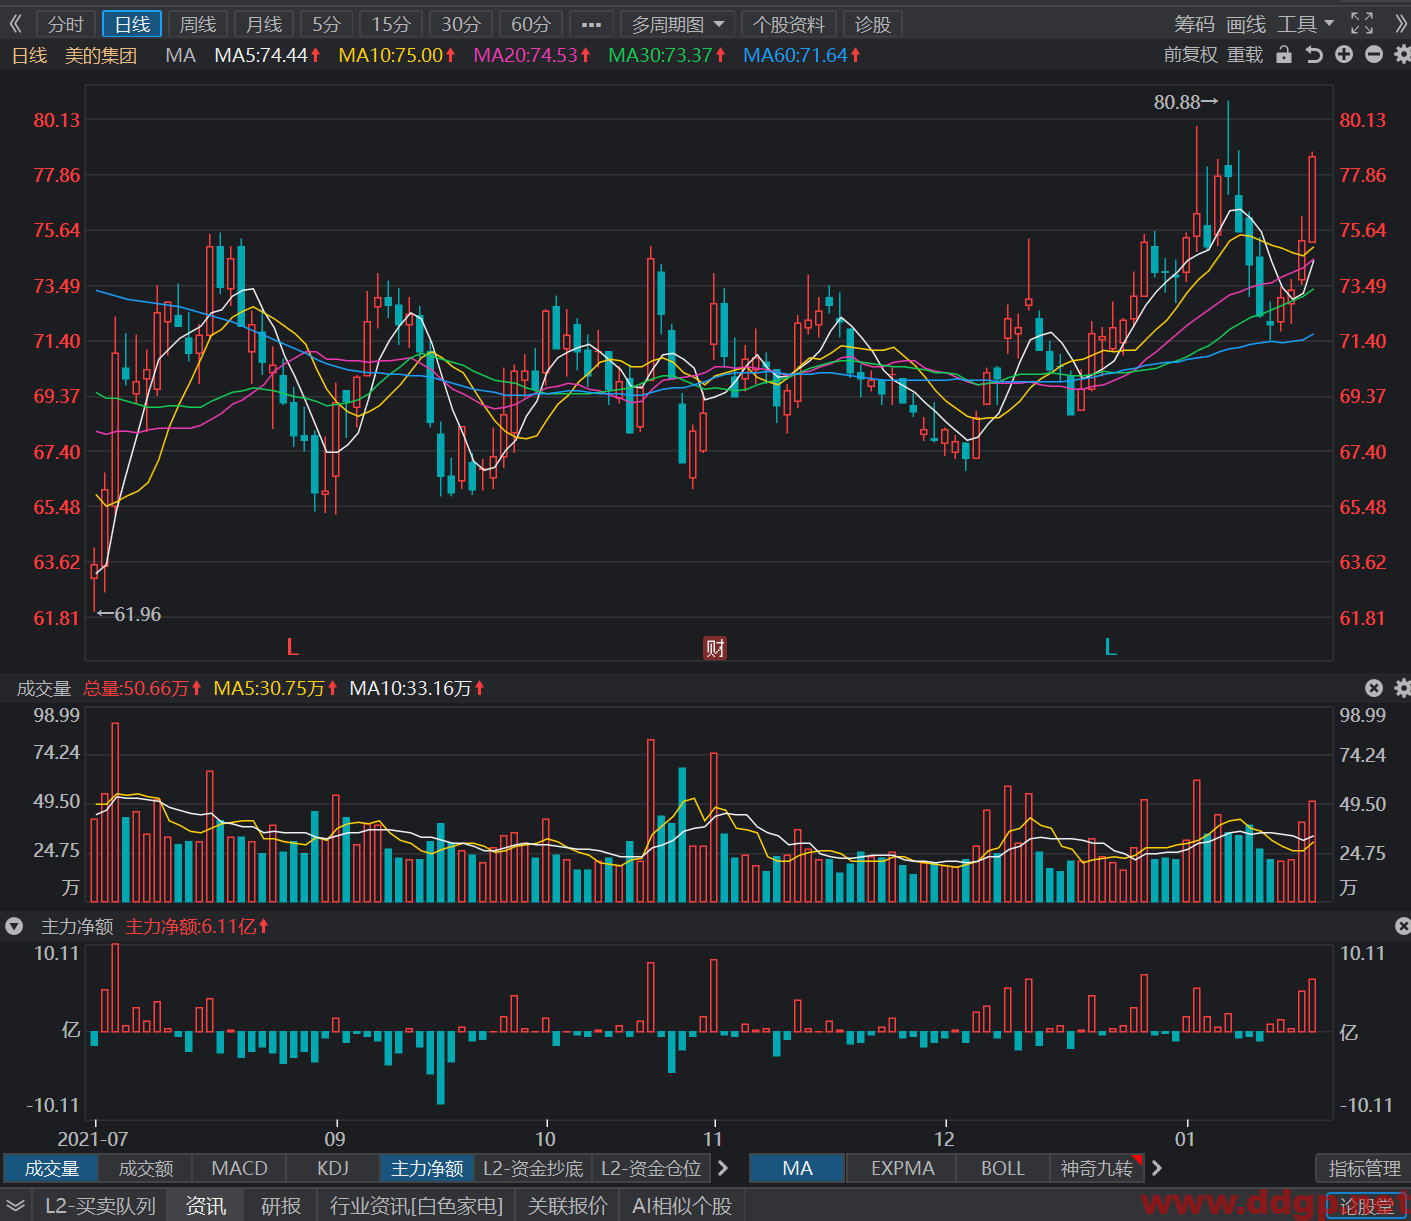Click the cyan L marker on chart
The width and height of the screenshot is (1411, 1221).
point(1110,647)
